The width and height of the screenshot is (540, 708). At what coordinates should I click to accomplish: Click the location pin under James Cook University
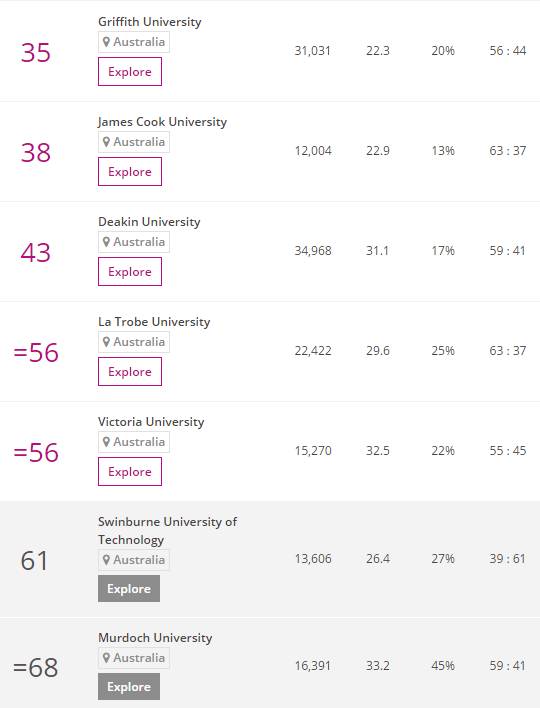[106, 142]
